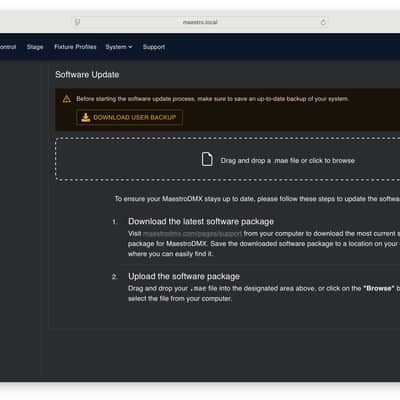Click 'Download the latest software package' step heading
The height and width of the screenshot is (400, 400).
201,222
